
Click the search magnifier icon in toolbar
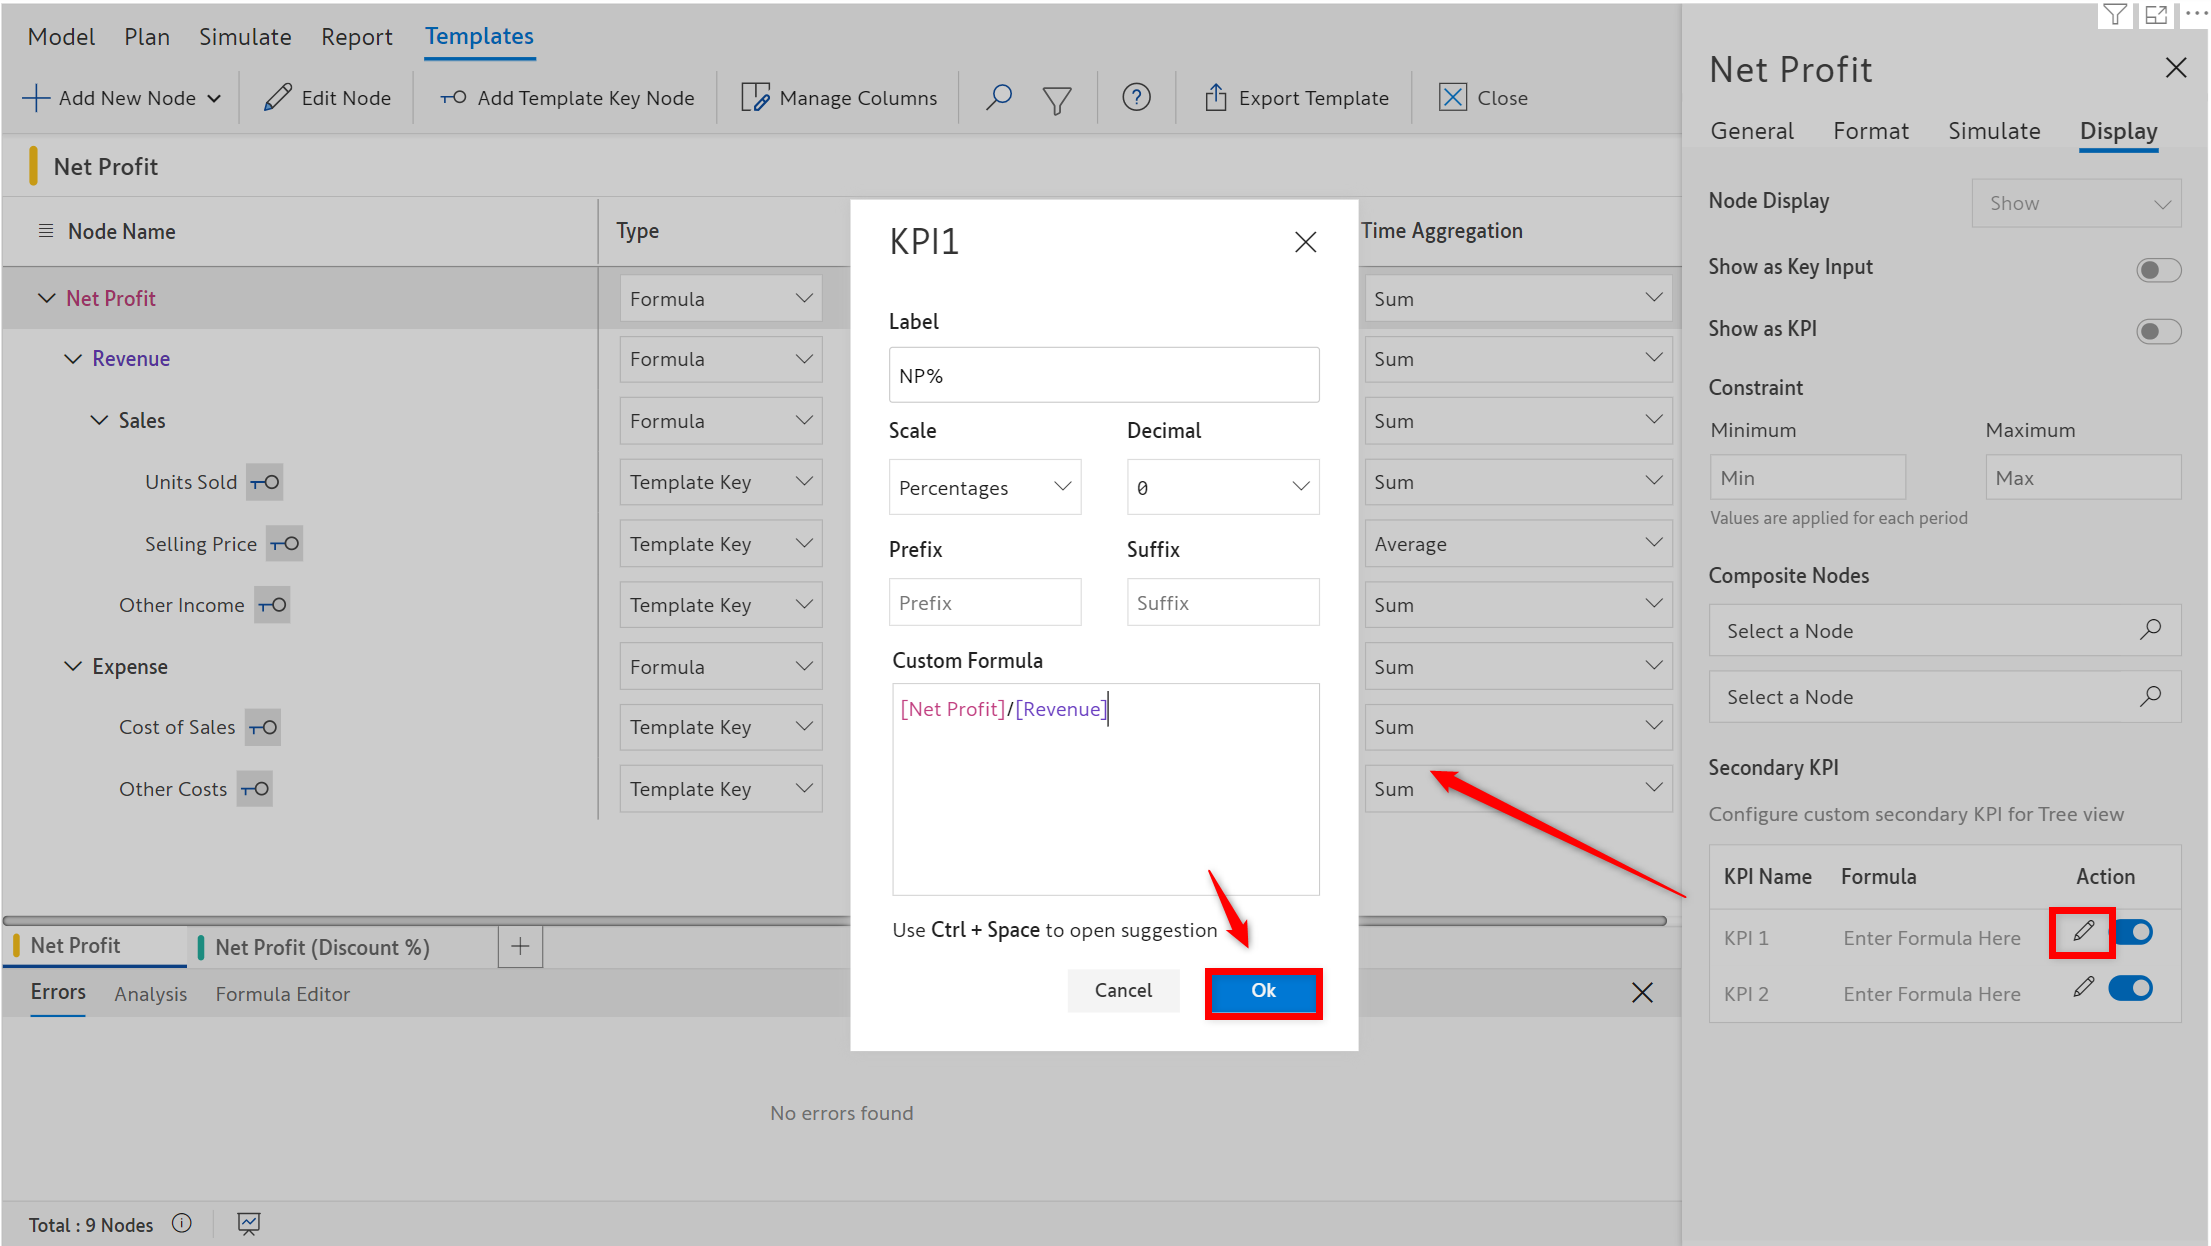click(998, 97)
